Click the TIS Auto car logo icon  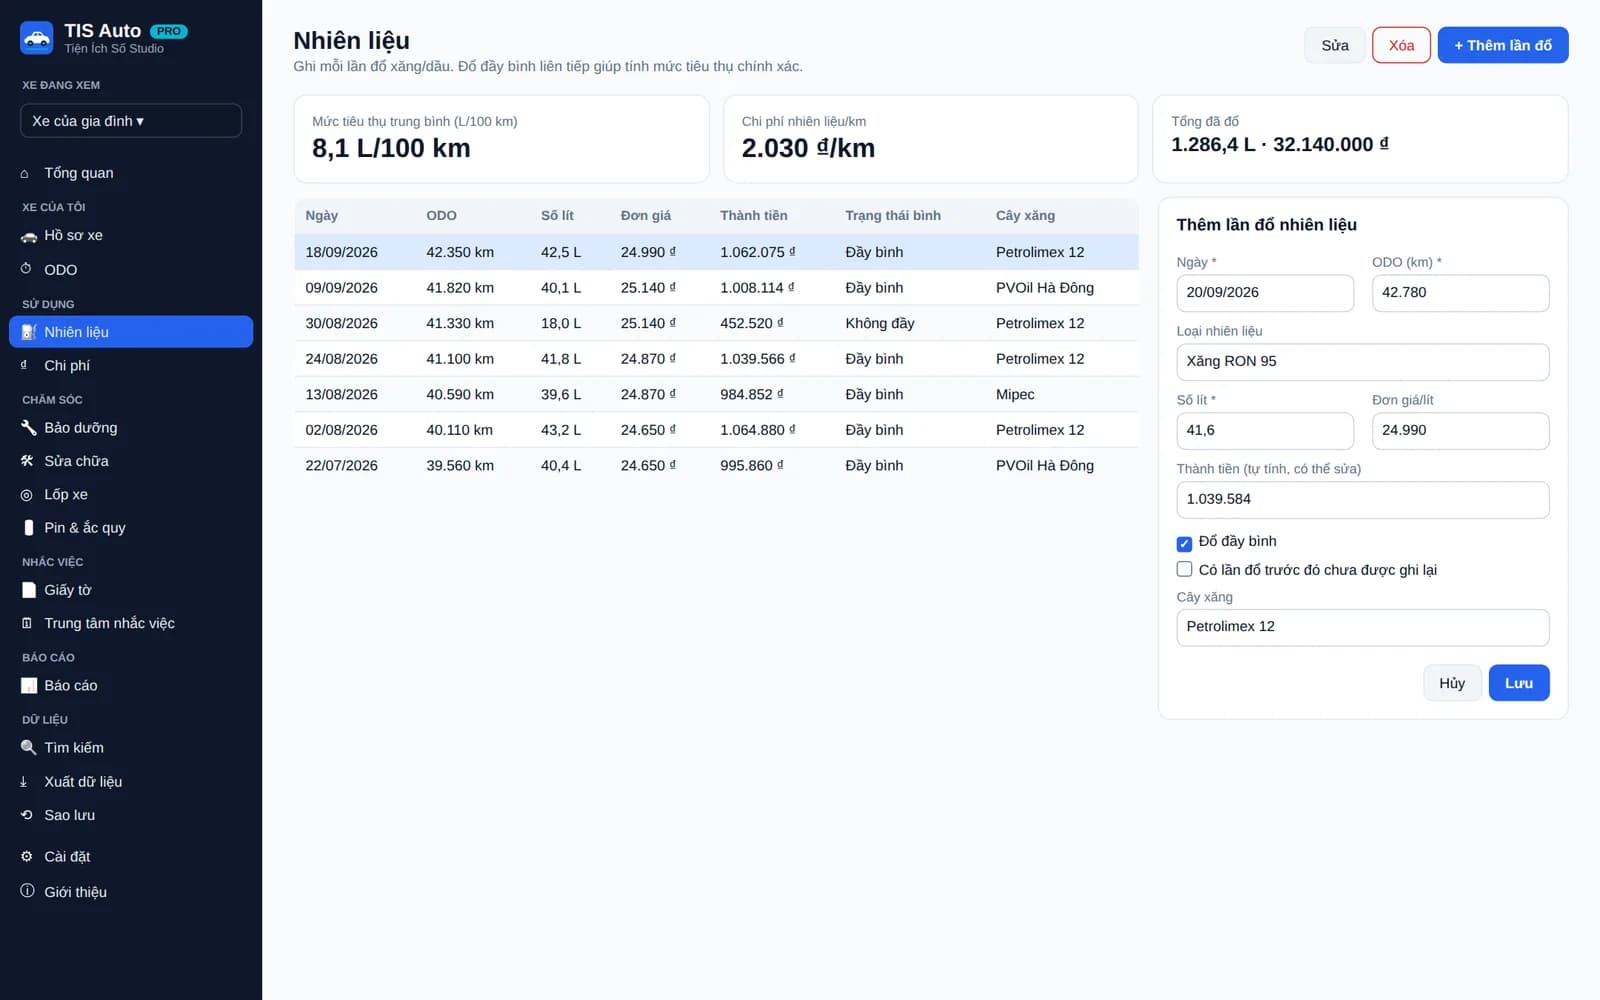coord(37,38)
